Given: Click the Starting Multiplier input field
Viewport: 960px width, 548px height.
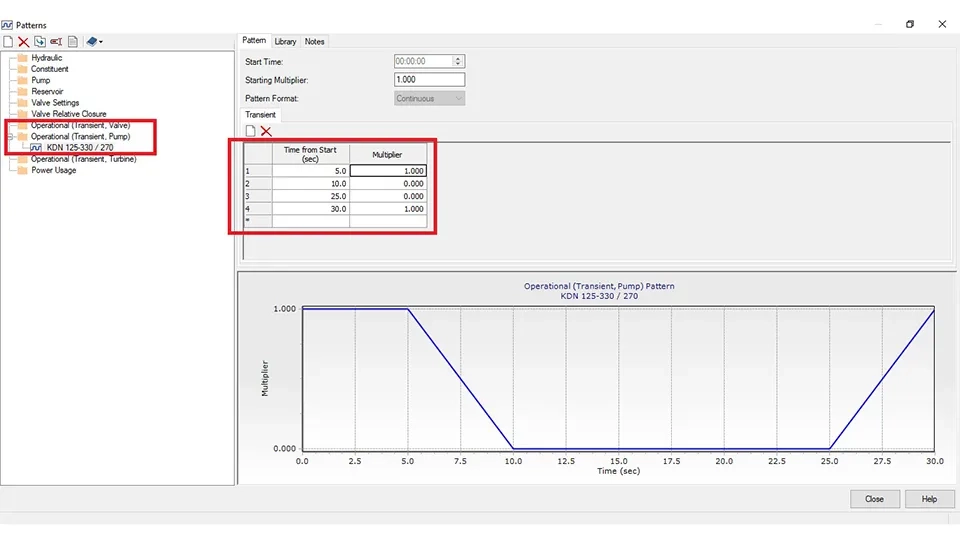Looking at the screenshot, I should [x=429, y=80].
